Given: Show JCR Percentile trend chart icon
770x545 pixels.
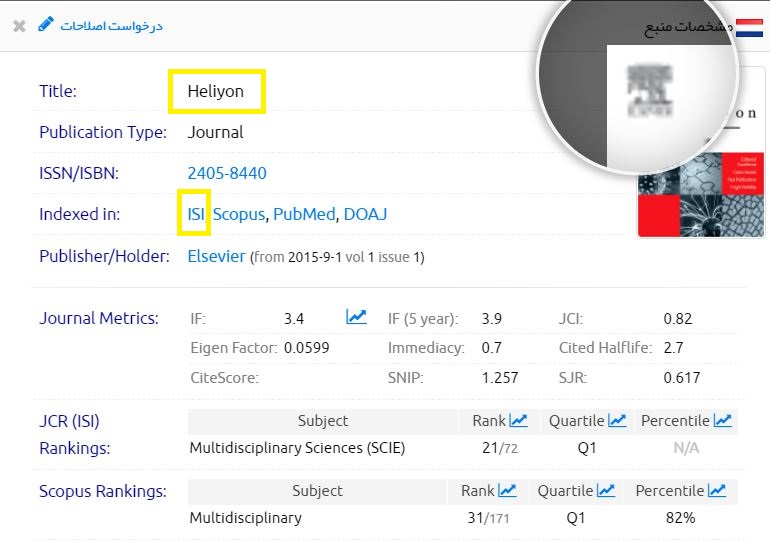Looking at the screenshot, I should (x=722, y=421).
